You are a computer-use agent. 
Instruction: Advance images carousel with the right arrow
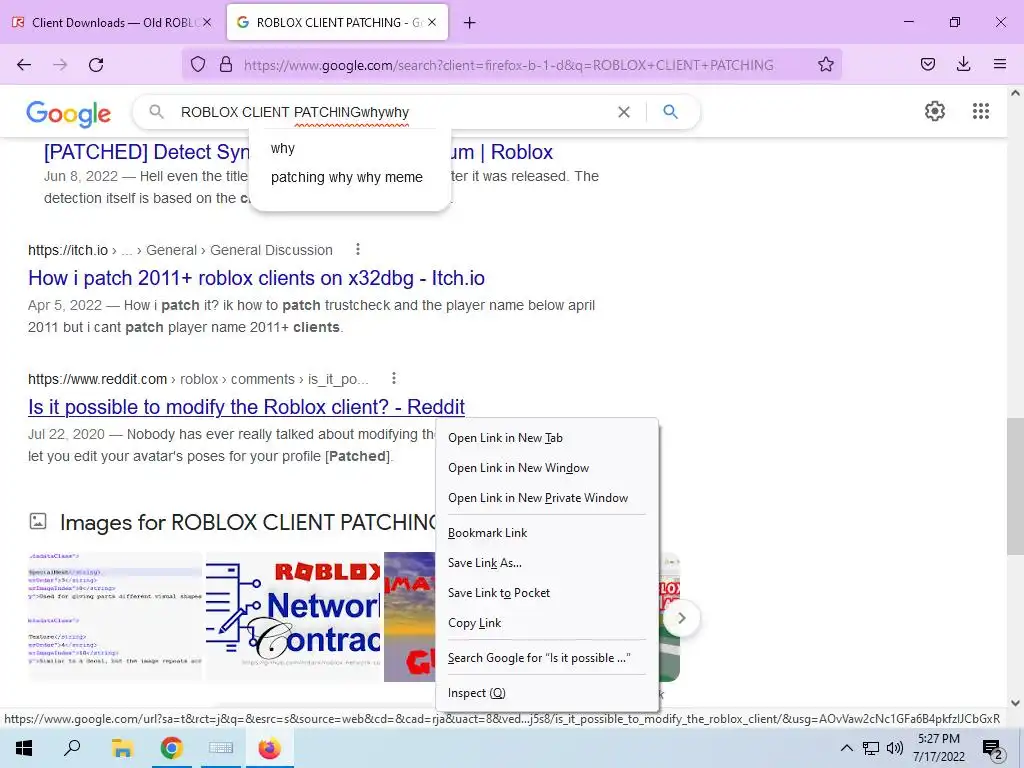pos(681,618)
